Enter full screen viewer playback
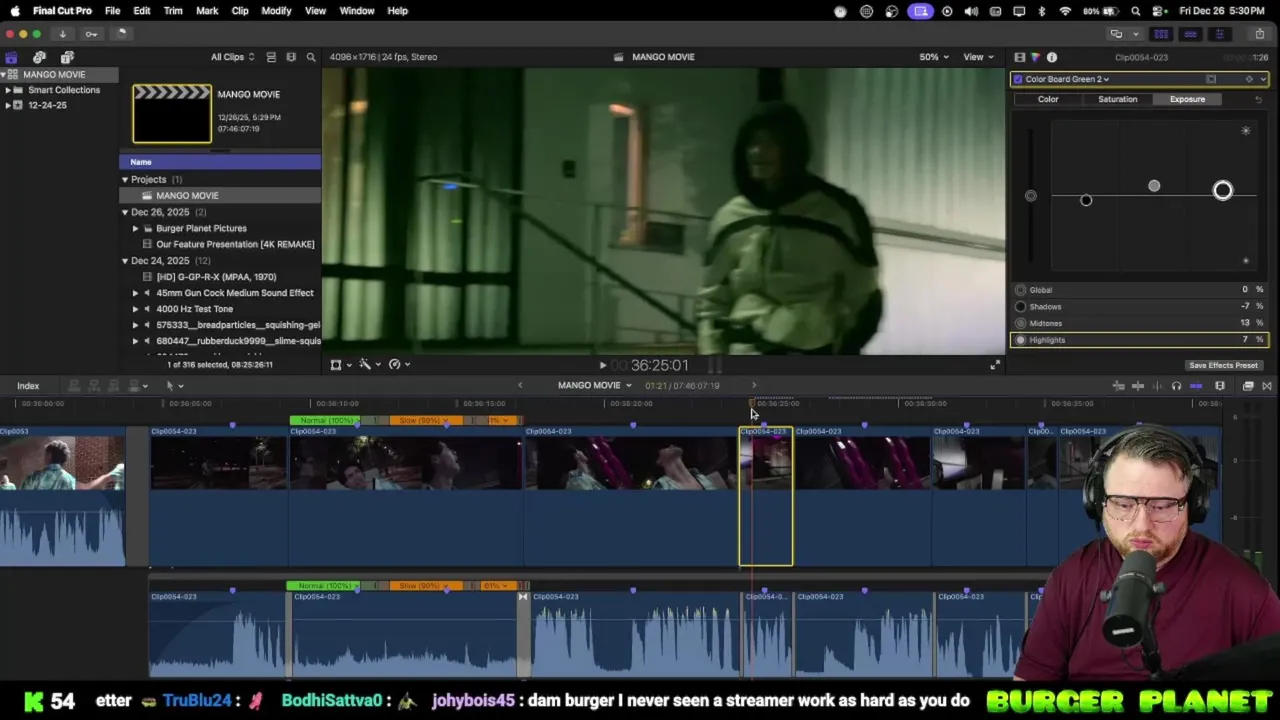Viewport: 1280px width, 720px height. pos(995,365)
